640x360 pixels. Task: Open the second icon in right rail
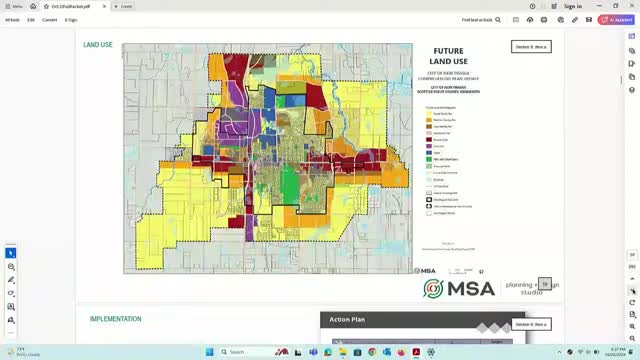[x=632, y=51]
